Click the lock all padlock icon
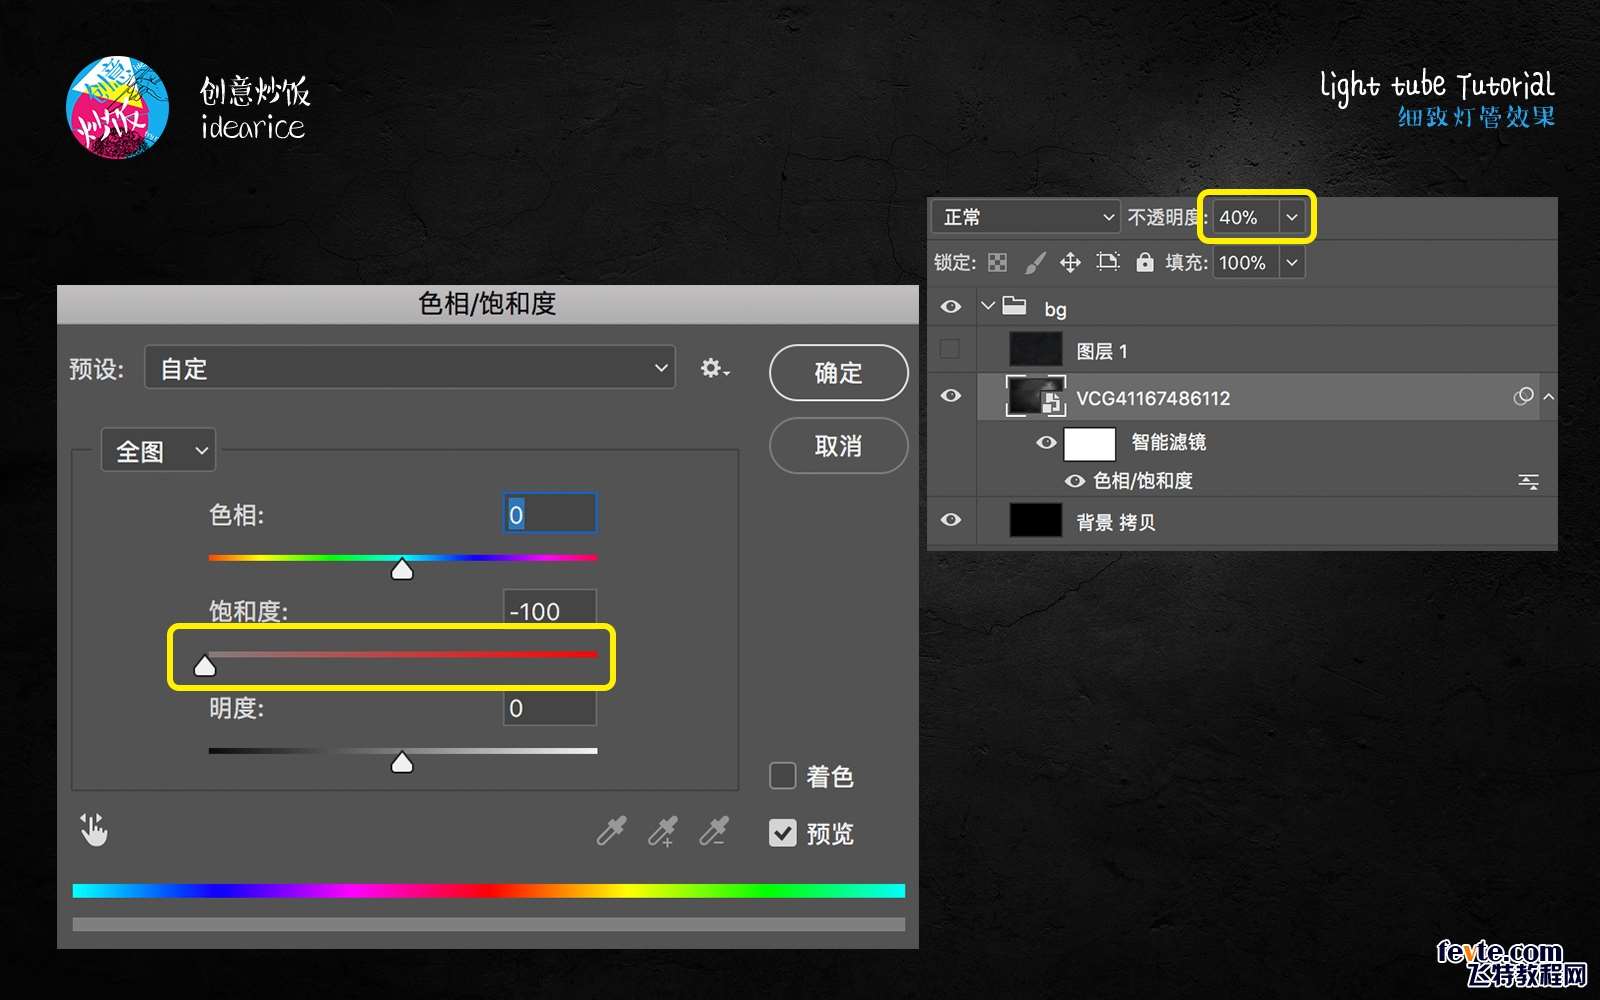This screenshot has height=1000, width=1600. (1145, 263)
